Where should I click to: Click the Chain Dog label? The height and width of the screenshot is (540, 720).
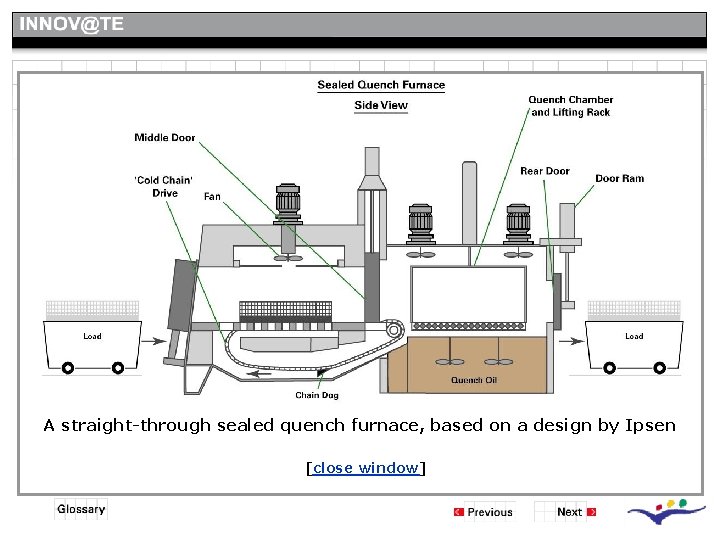(x=317, y=395)
